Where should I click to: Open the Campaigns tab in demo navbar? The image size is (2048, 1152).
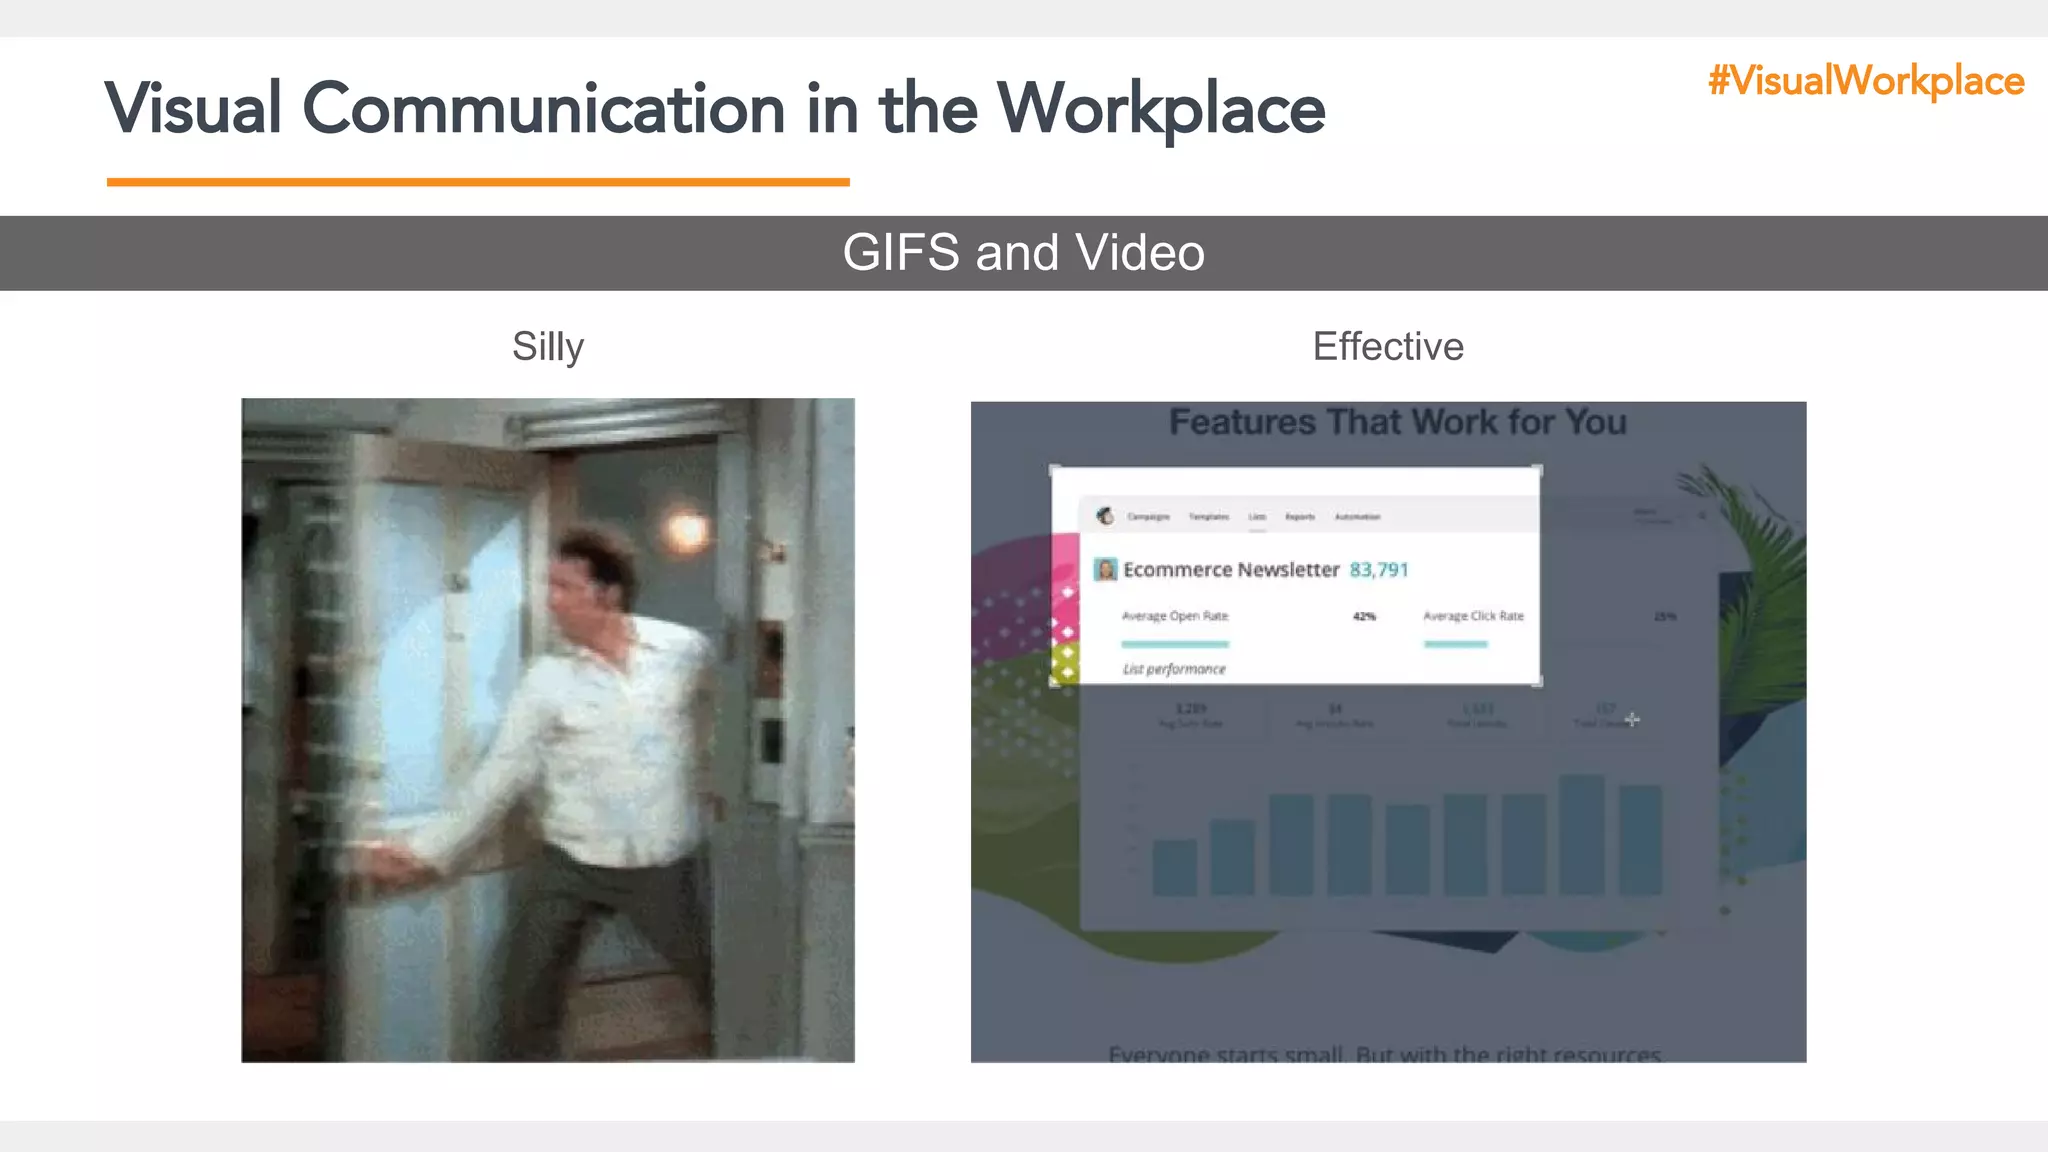[x=1148, y=517]
